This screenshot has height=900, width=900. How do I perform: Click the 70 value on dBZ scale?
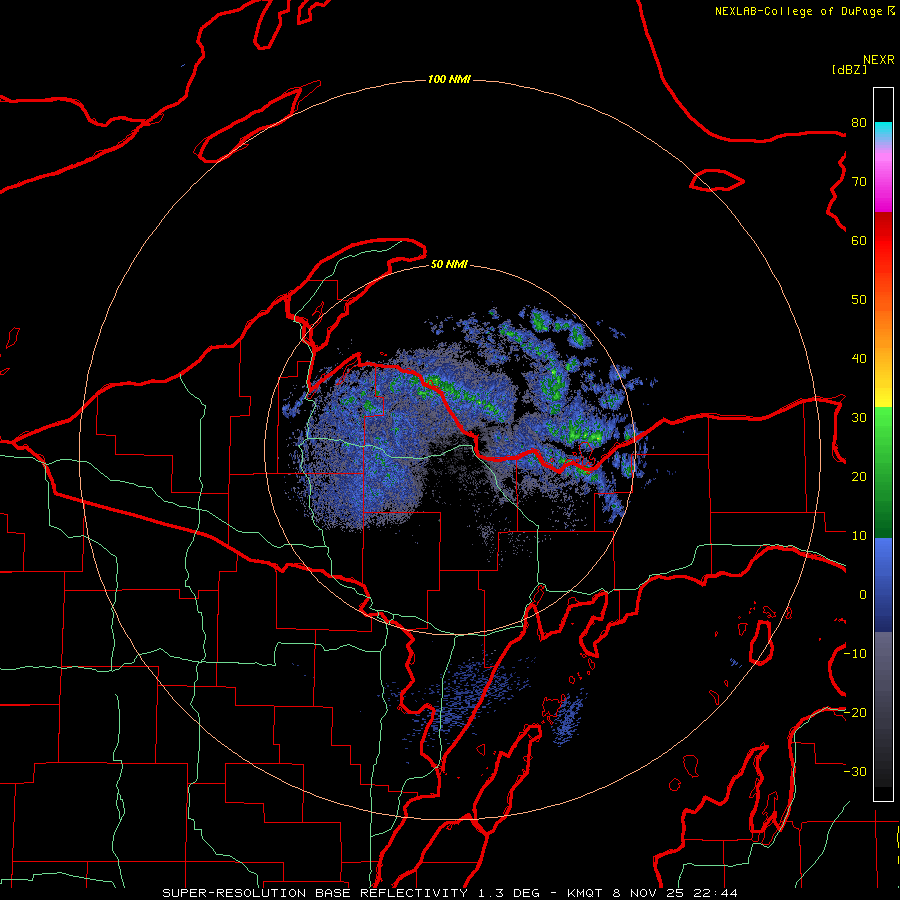point(859,181)
